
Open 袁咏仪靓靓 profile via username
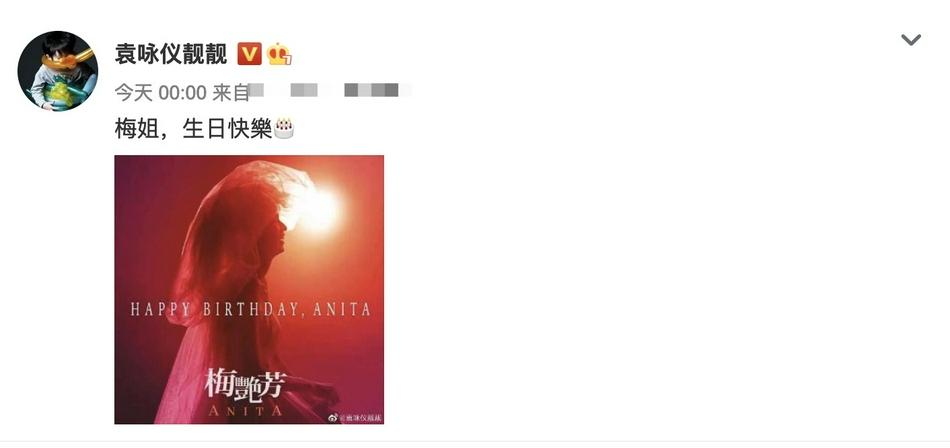pyautogui.click(x=171, y=54)
